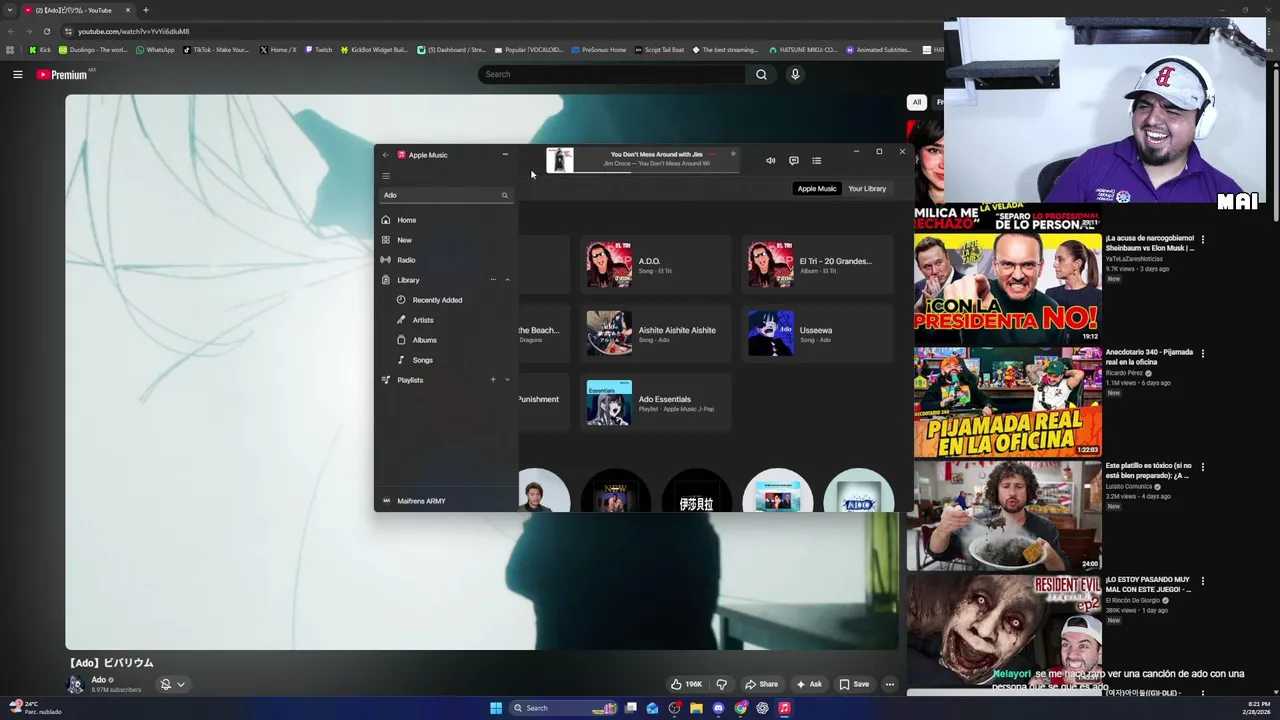The height and width of the screenshot is (720, 1280).
Task: Open the Ado channel avatar
Action: coord(76,684)
